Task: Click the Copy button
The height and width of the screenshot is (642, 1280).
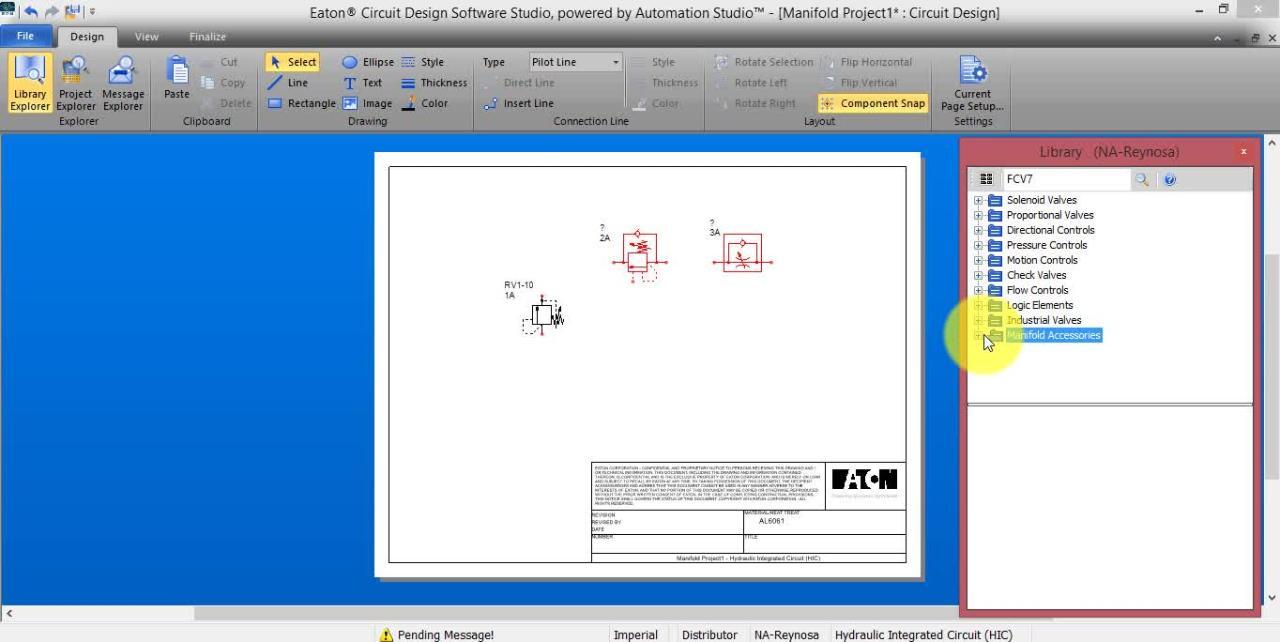Action: (x=223, y=83)
